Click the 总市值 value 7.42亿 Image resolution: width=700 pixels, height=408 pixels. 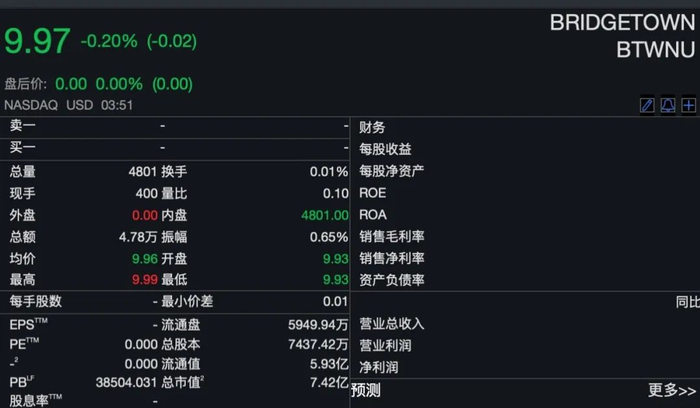coord(329,383)
